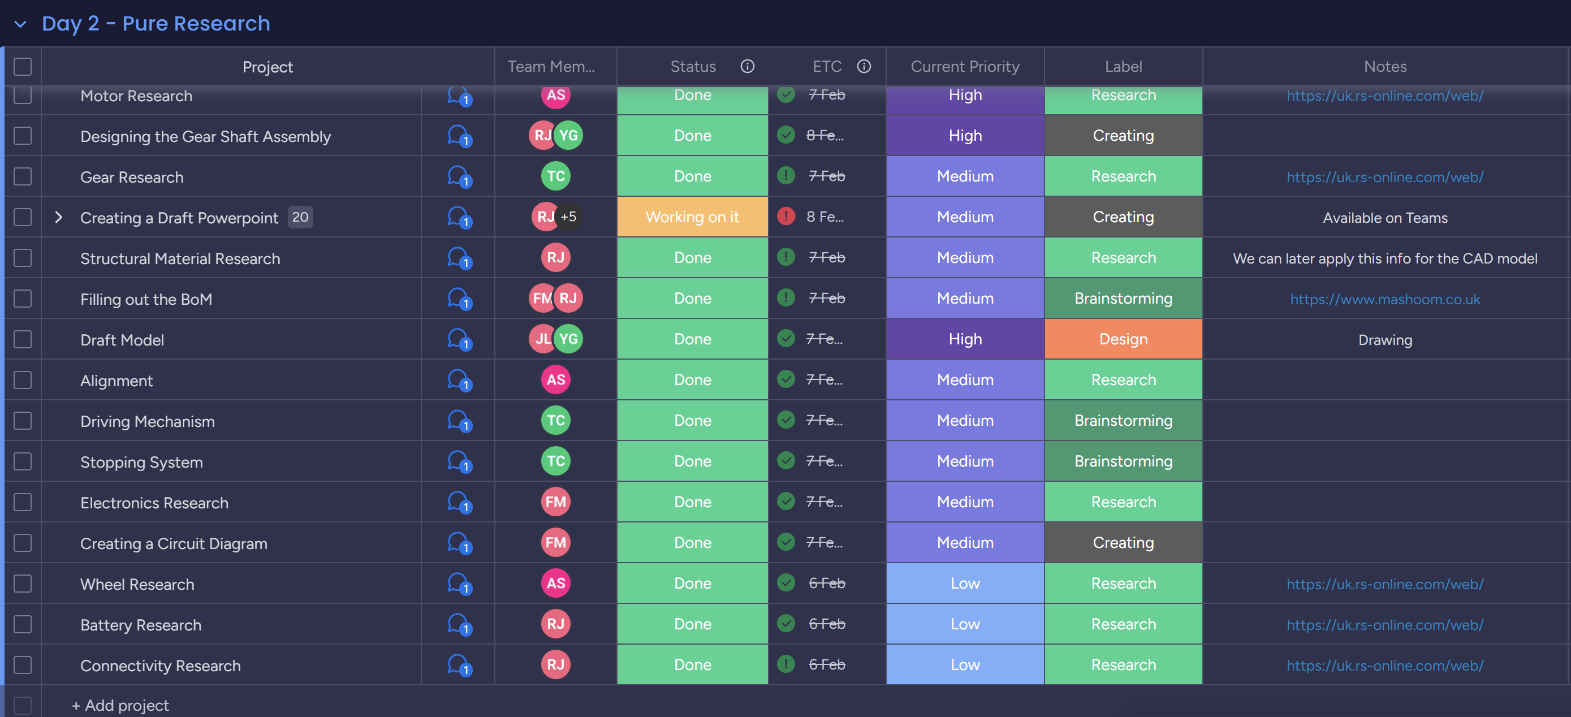Open conversation icon for Electronics Research
1571x717 pixels.
pos(459,503)
